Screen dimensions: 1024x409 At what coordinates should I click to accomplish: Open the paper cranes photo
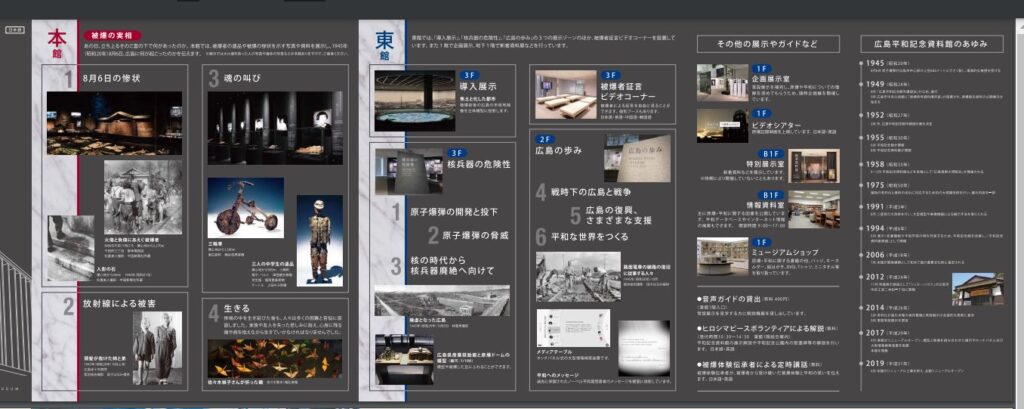pos(274,357)
